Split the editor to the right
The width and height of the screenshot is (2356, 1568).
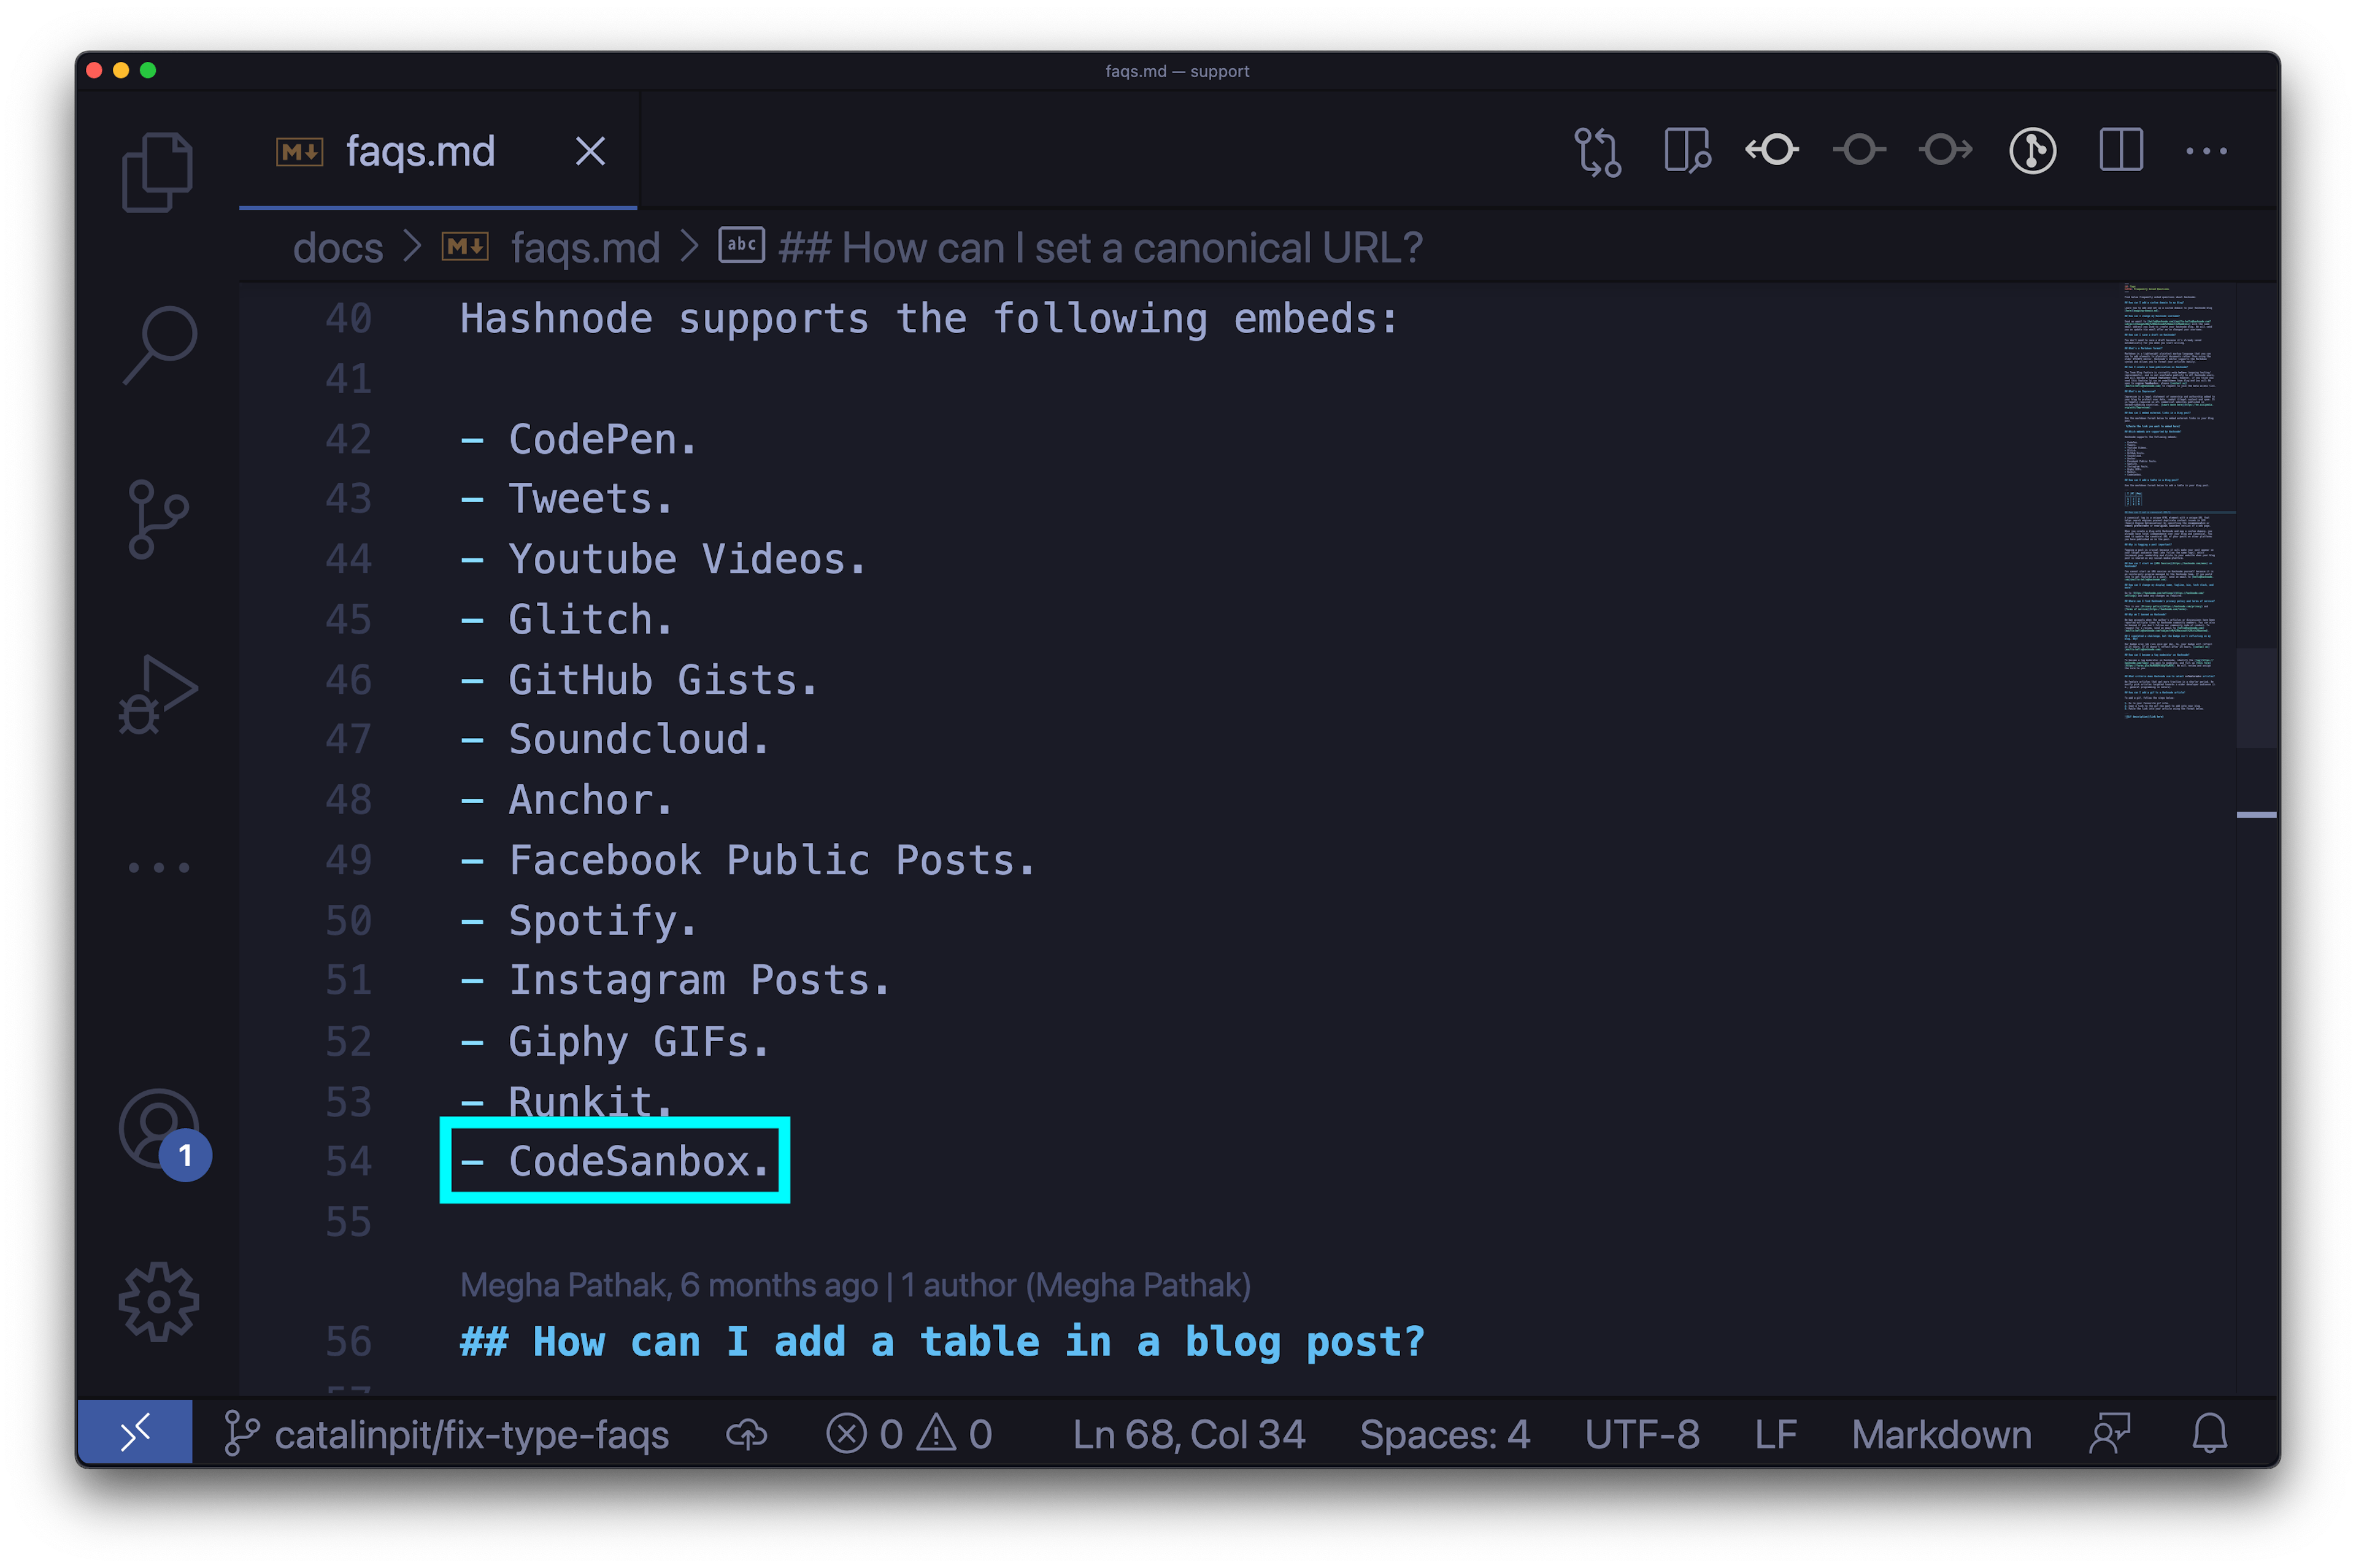click(2120, 151)
